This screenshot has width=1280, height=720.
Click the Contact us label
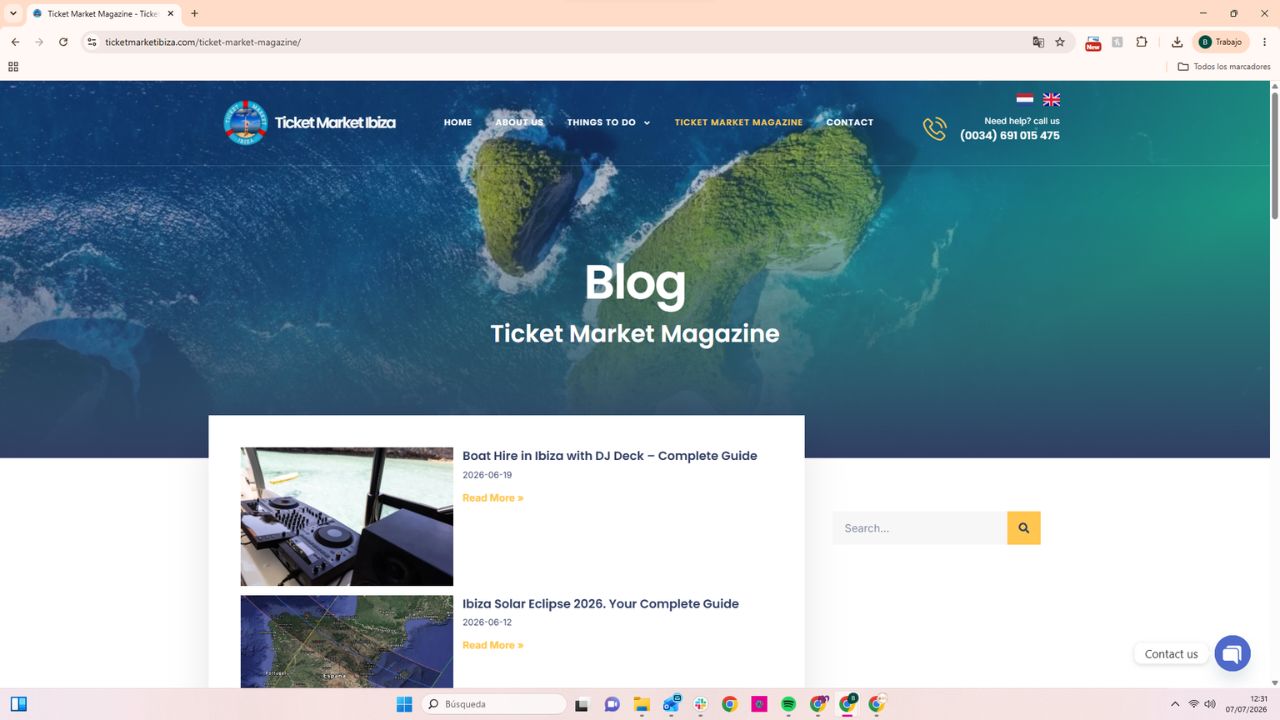point(1171,654)
